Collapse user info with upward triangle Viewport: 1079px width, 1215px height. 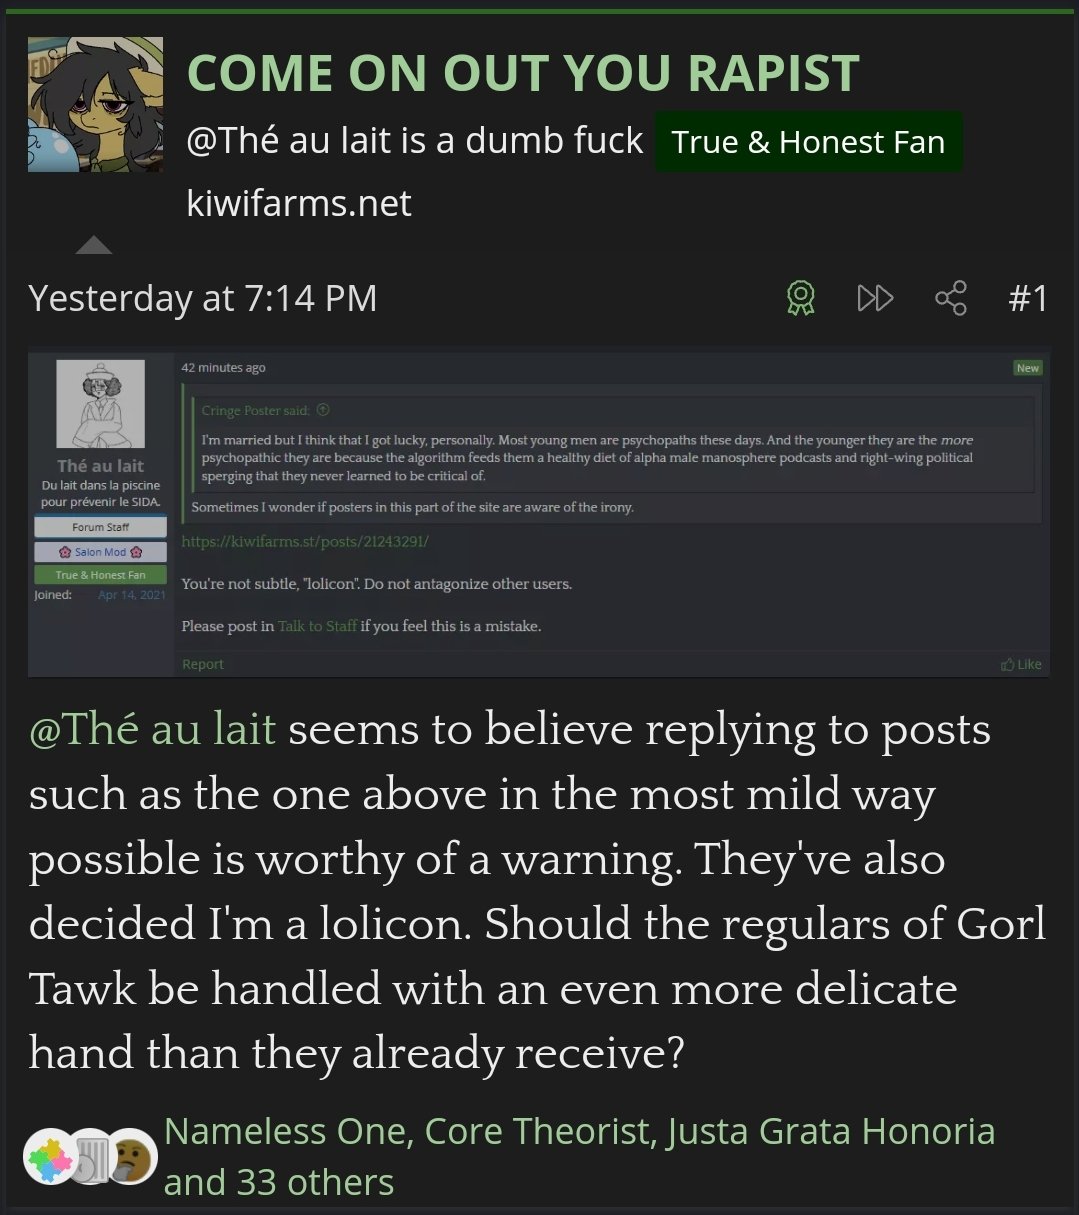click(x=94, y=244)
